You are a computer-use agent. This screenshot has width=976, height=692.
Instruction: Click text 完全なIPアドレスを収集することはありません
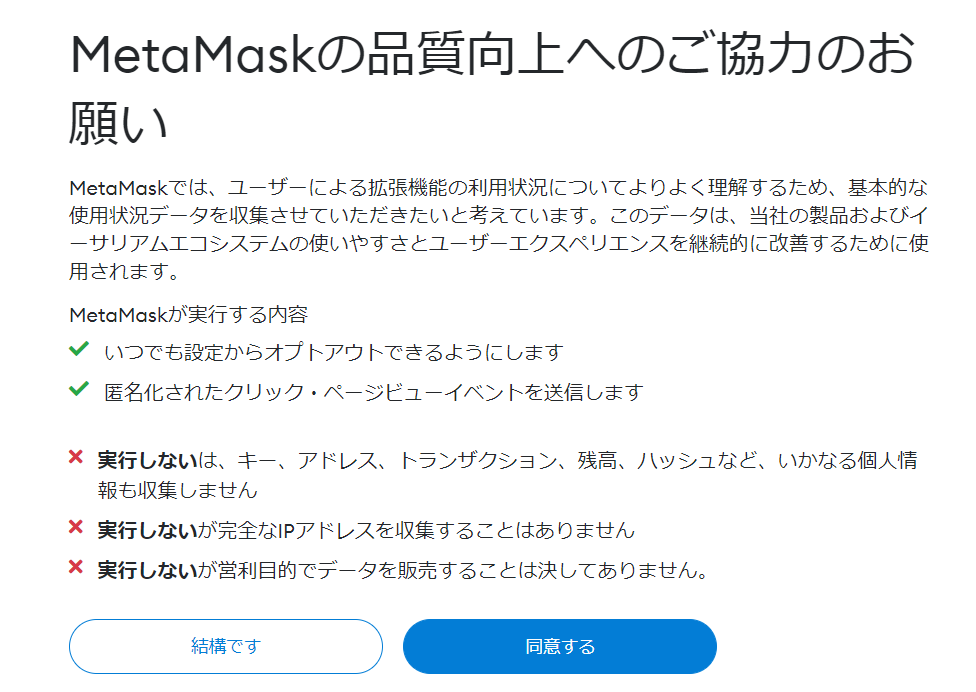(426, 530)
